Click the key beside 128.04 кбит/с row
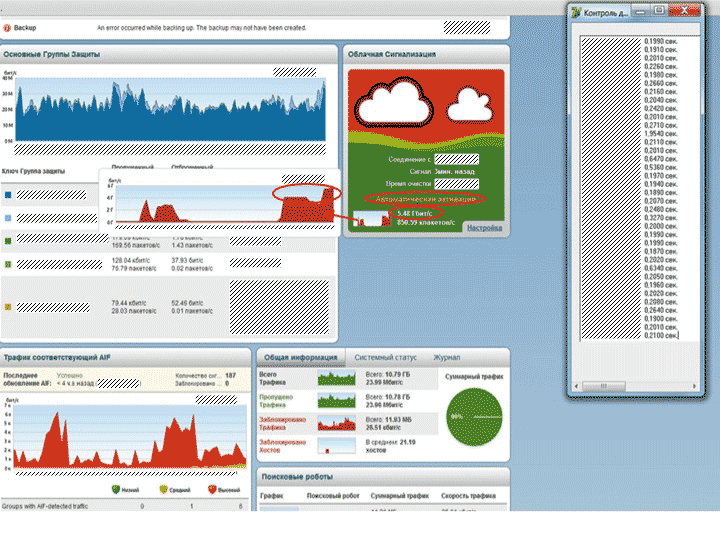The image size is (720, 540). [x=8, y=264]
